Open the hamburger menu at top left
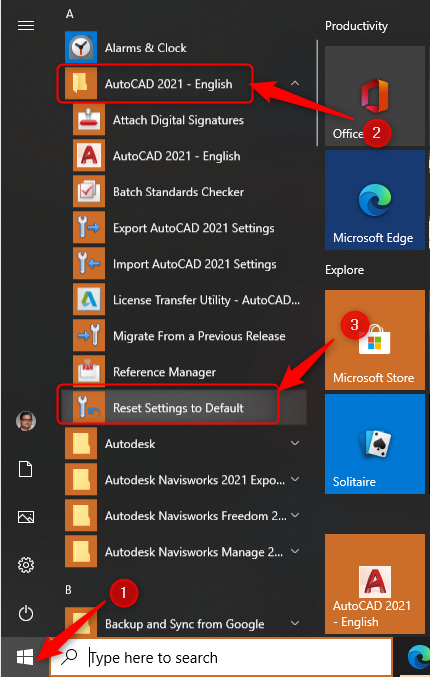The height and width of the screenshot is (677, 430). (25, 26)
